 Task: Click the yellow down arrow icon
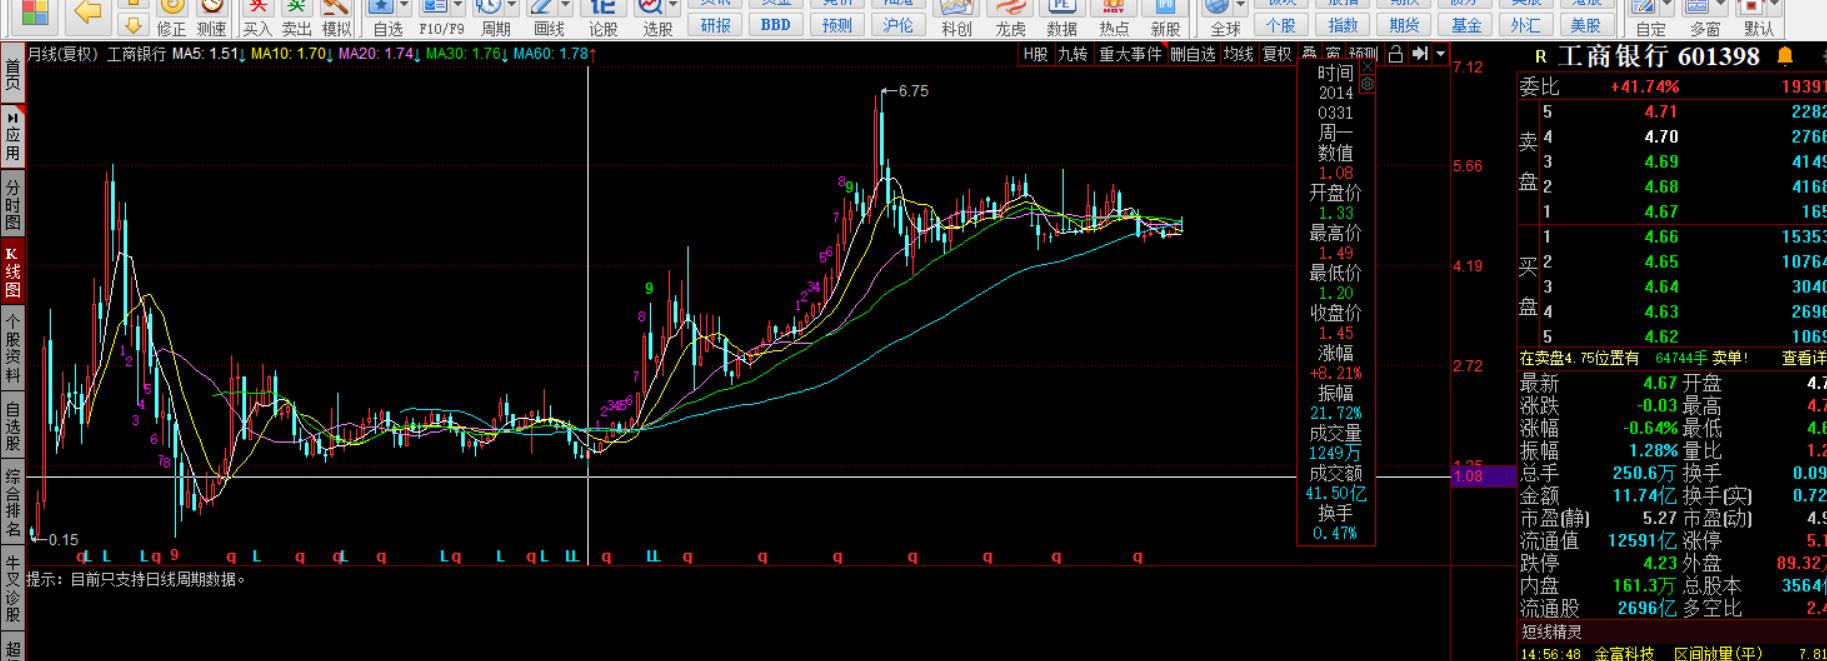pos(132,25)
